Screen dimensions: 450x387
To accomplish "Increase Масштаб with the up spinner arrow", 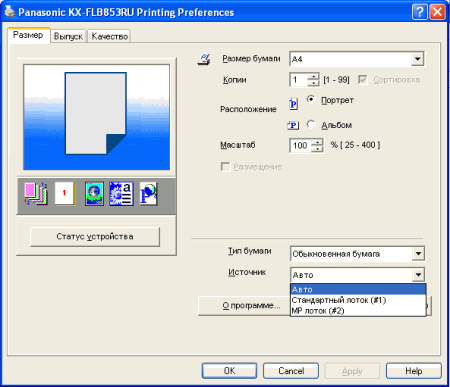I will [317, 142].
